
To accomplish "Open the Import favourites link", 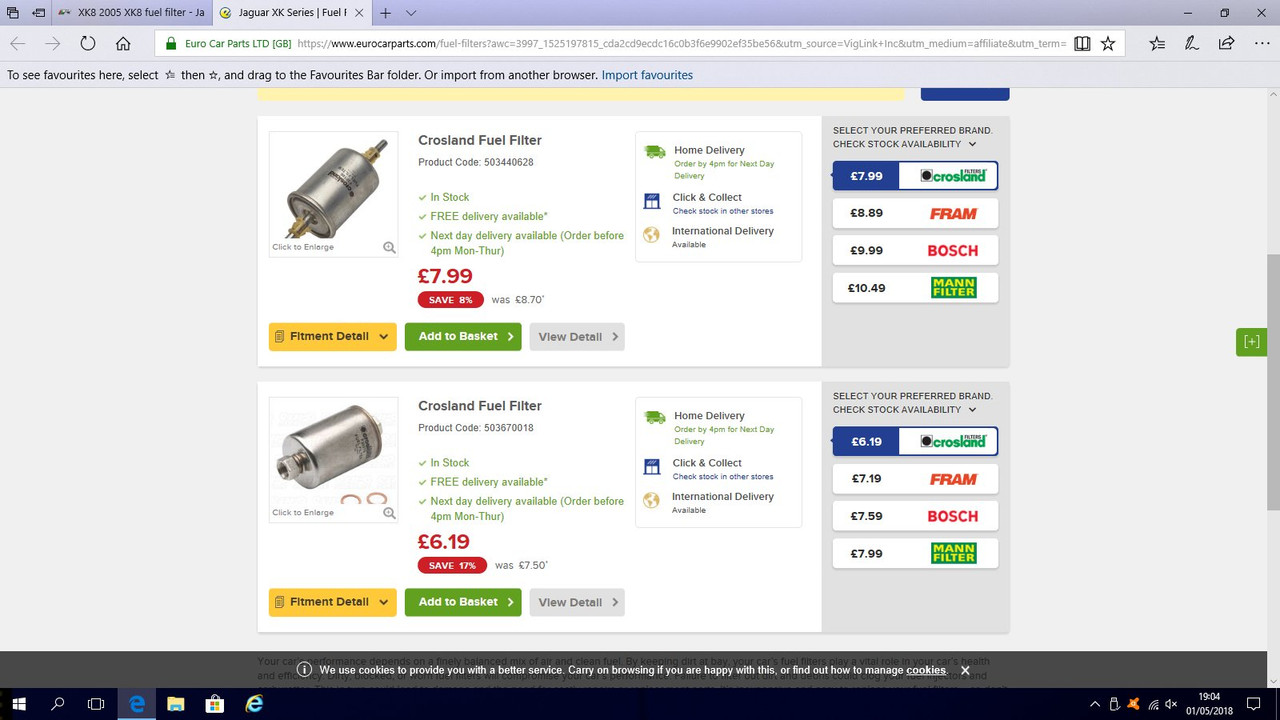I will [646, 74].
